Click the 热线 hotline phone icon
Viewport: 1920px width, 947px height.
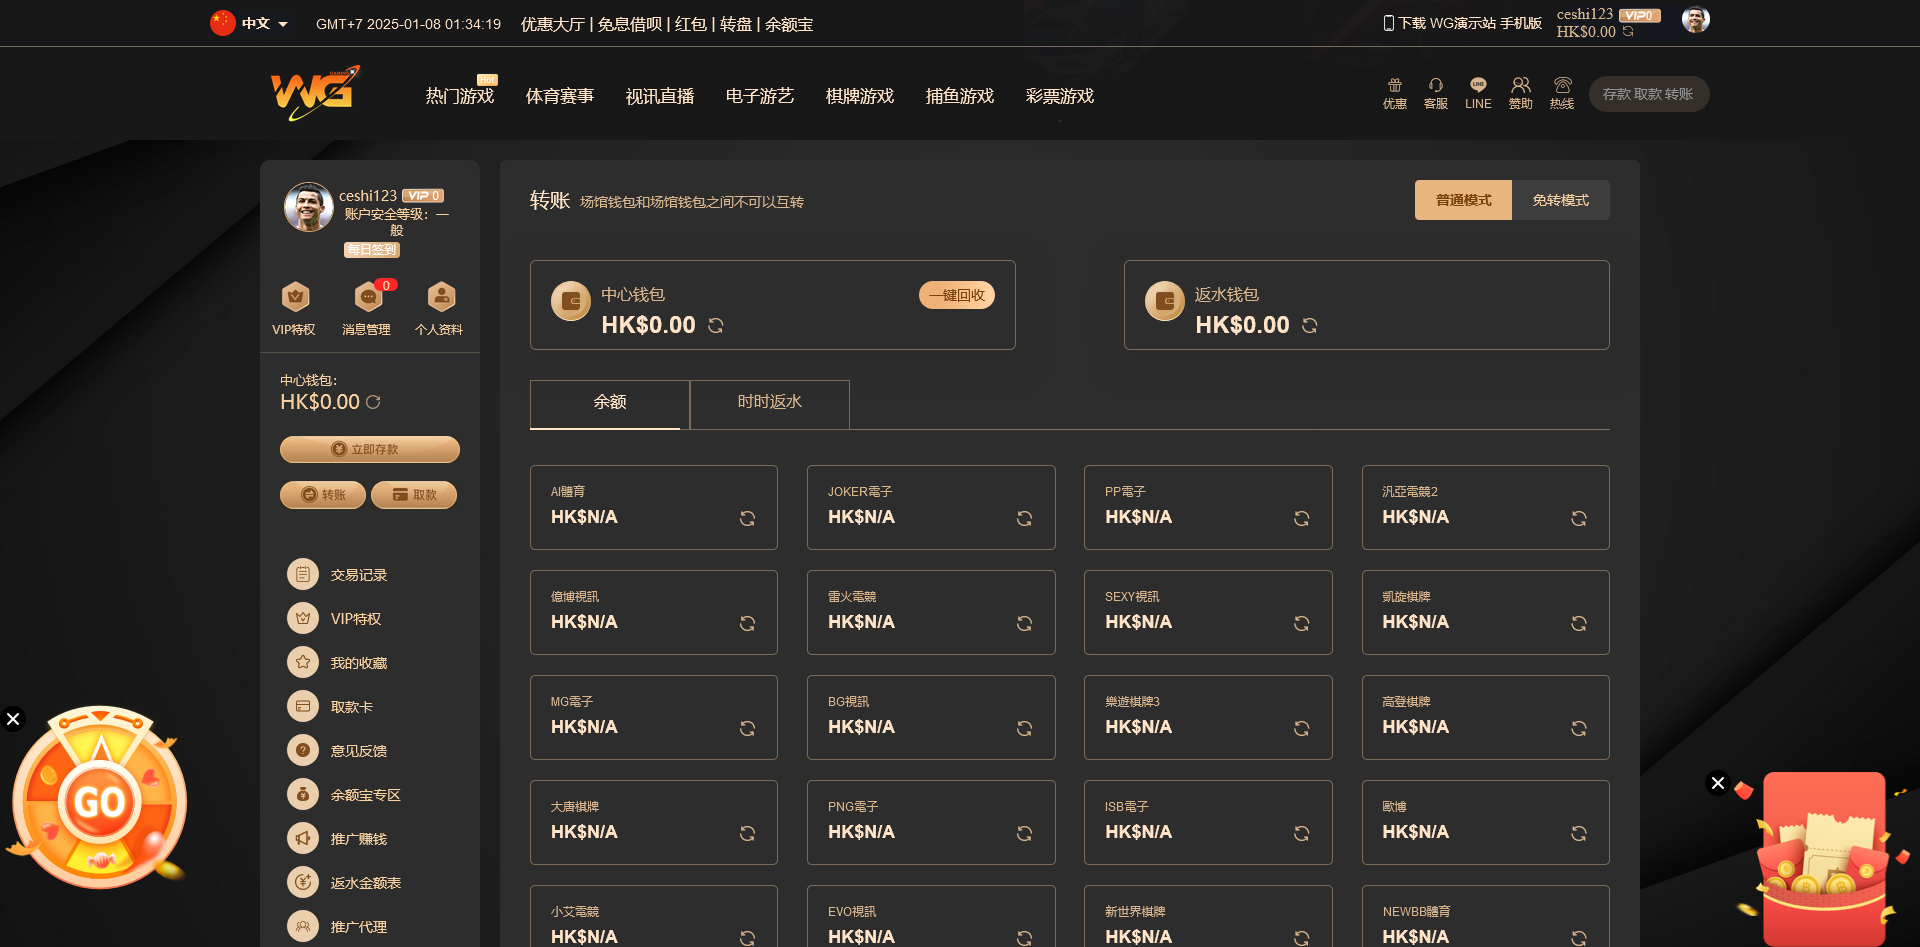point(1562,86)
